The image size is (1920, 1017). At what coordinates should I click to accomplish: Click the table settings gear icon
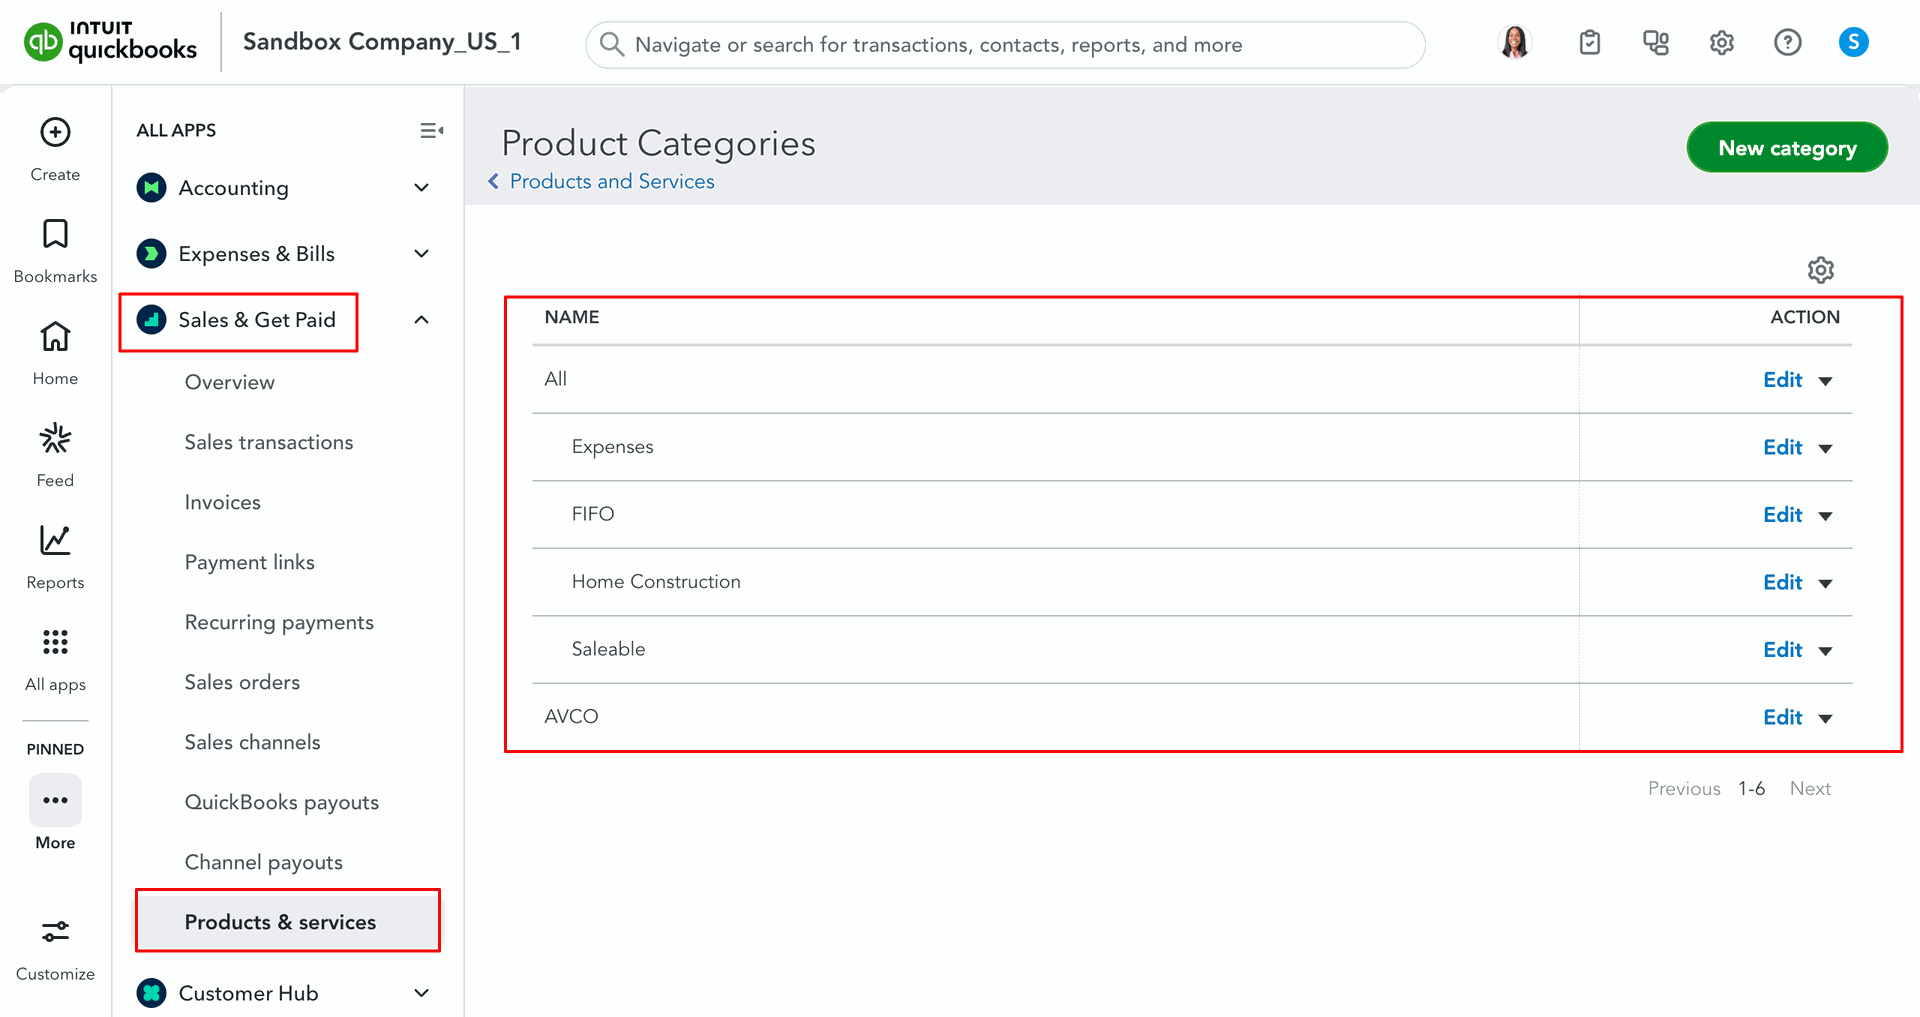pyautogui.click(x=1820, y=270)
